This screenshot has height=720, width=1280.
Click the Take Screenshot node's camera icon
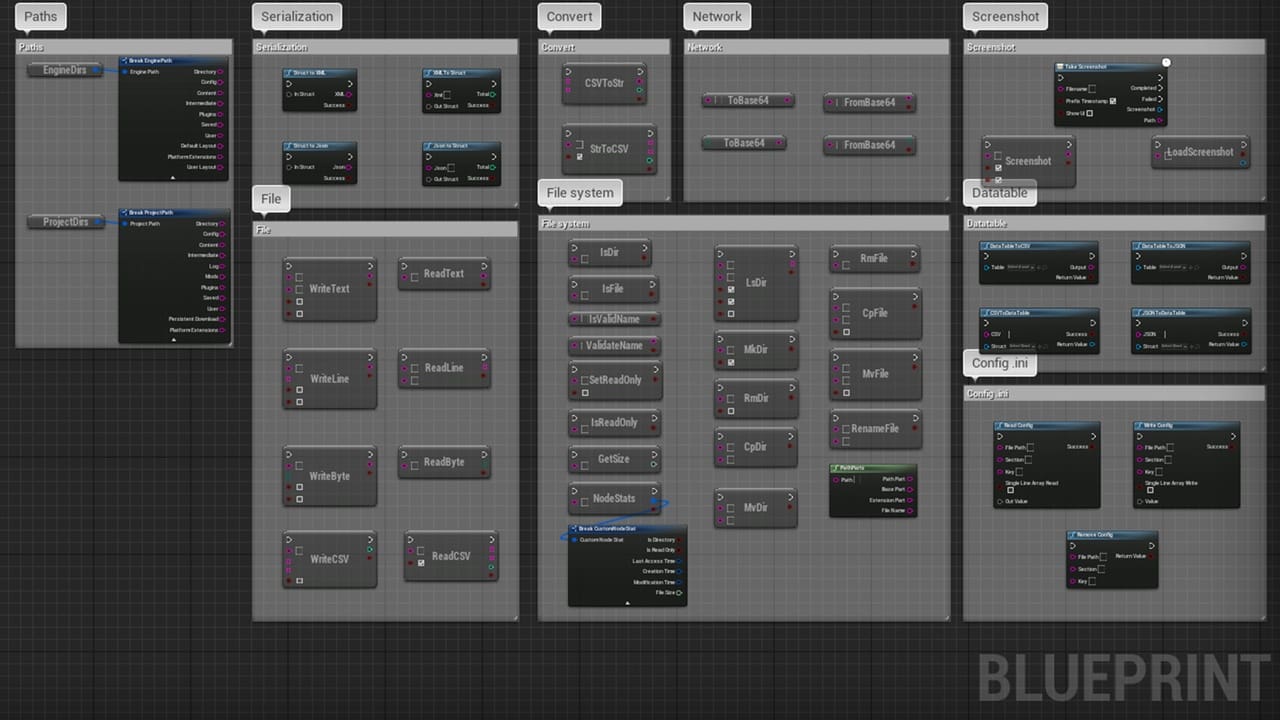[1061, 66]
